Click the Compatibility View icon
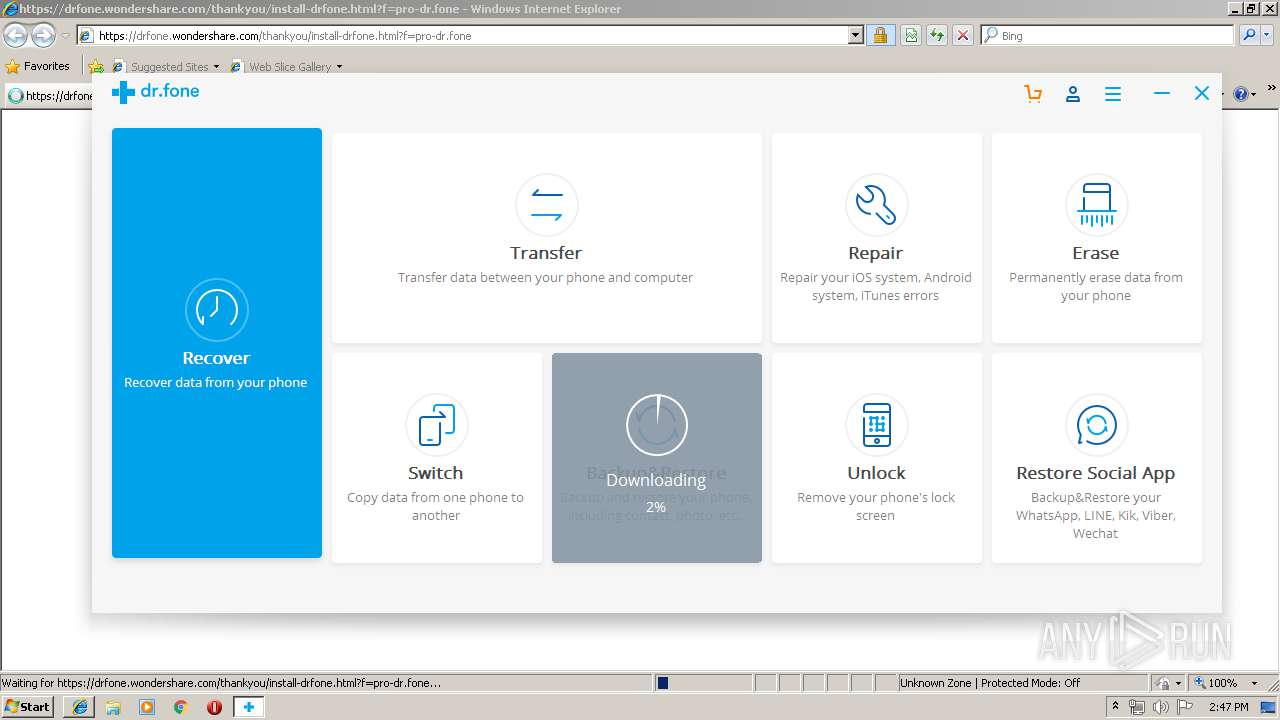This screenshot has width=1280, height=720. pos(911,36)
